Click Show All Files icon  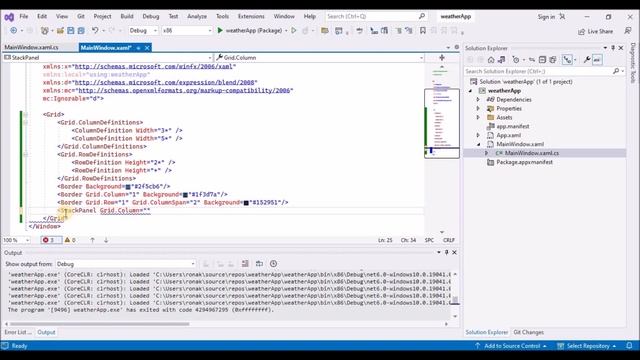click(x=553, y=60)
